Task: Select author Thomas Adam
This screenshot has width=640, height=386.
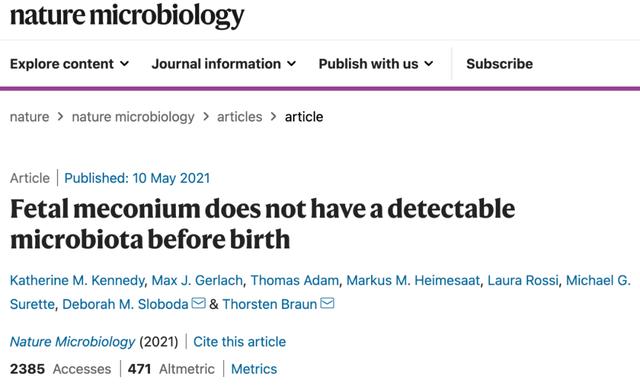Action: [x=294, y=280]
